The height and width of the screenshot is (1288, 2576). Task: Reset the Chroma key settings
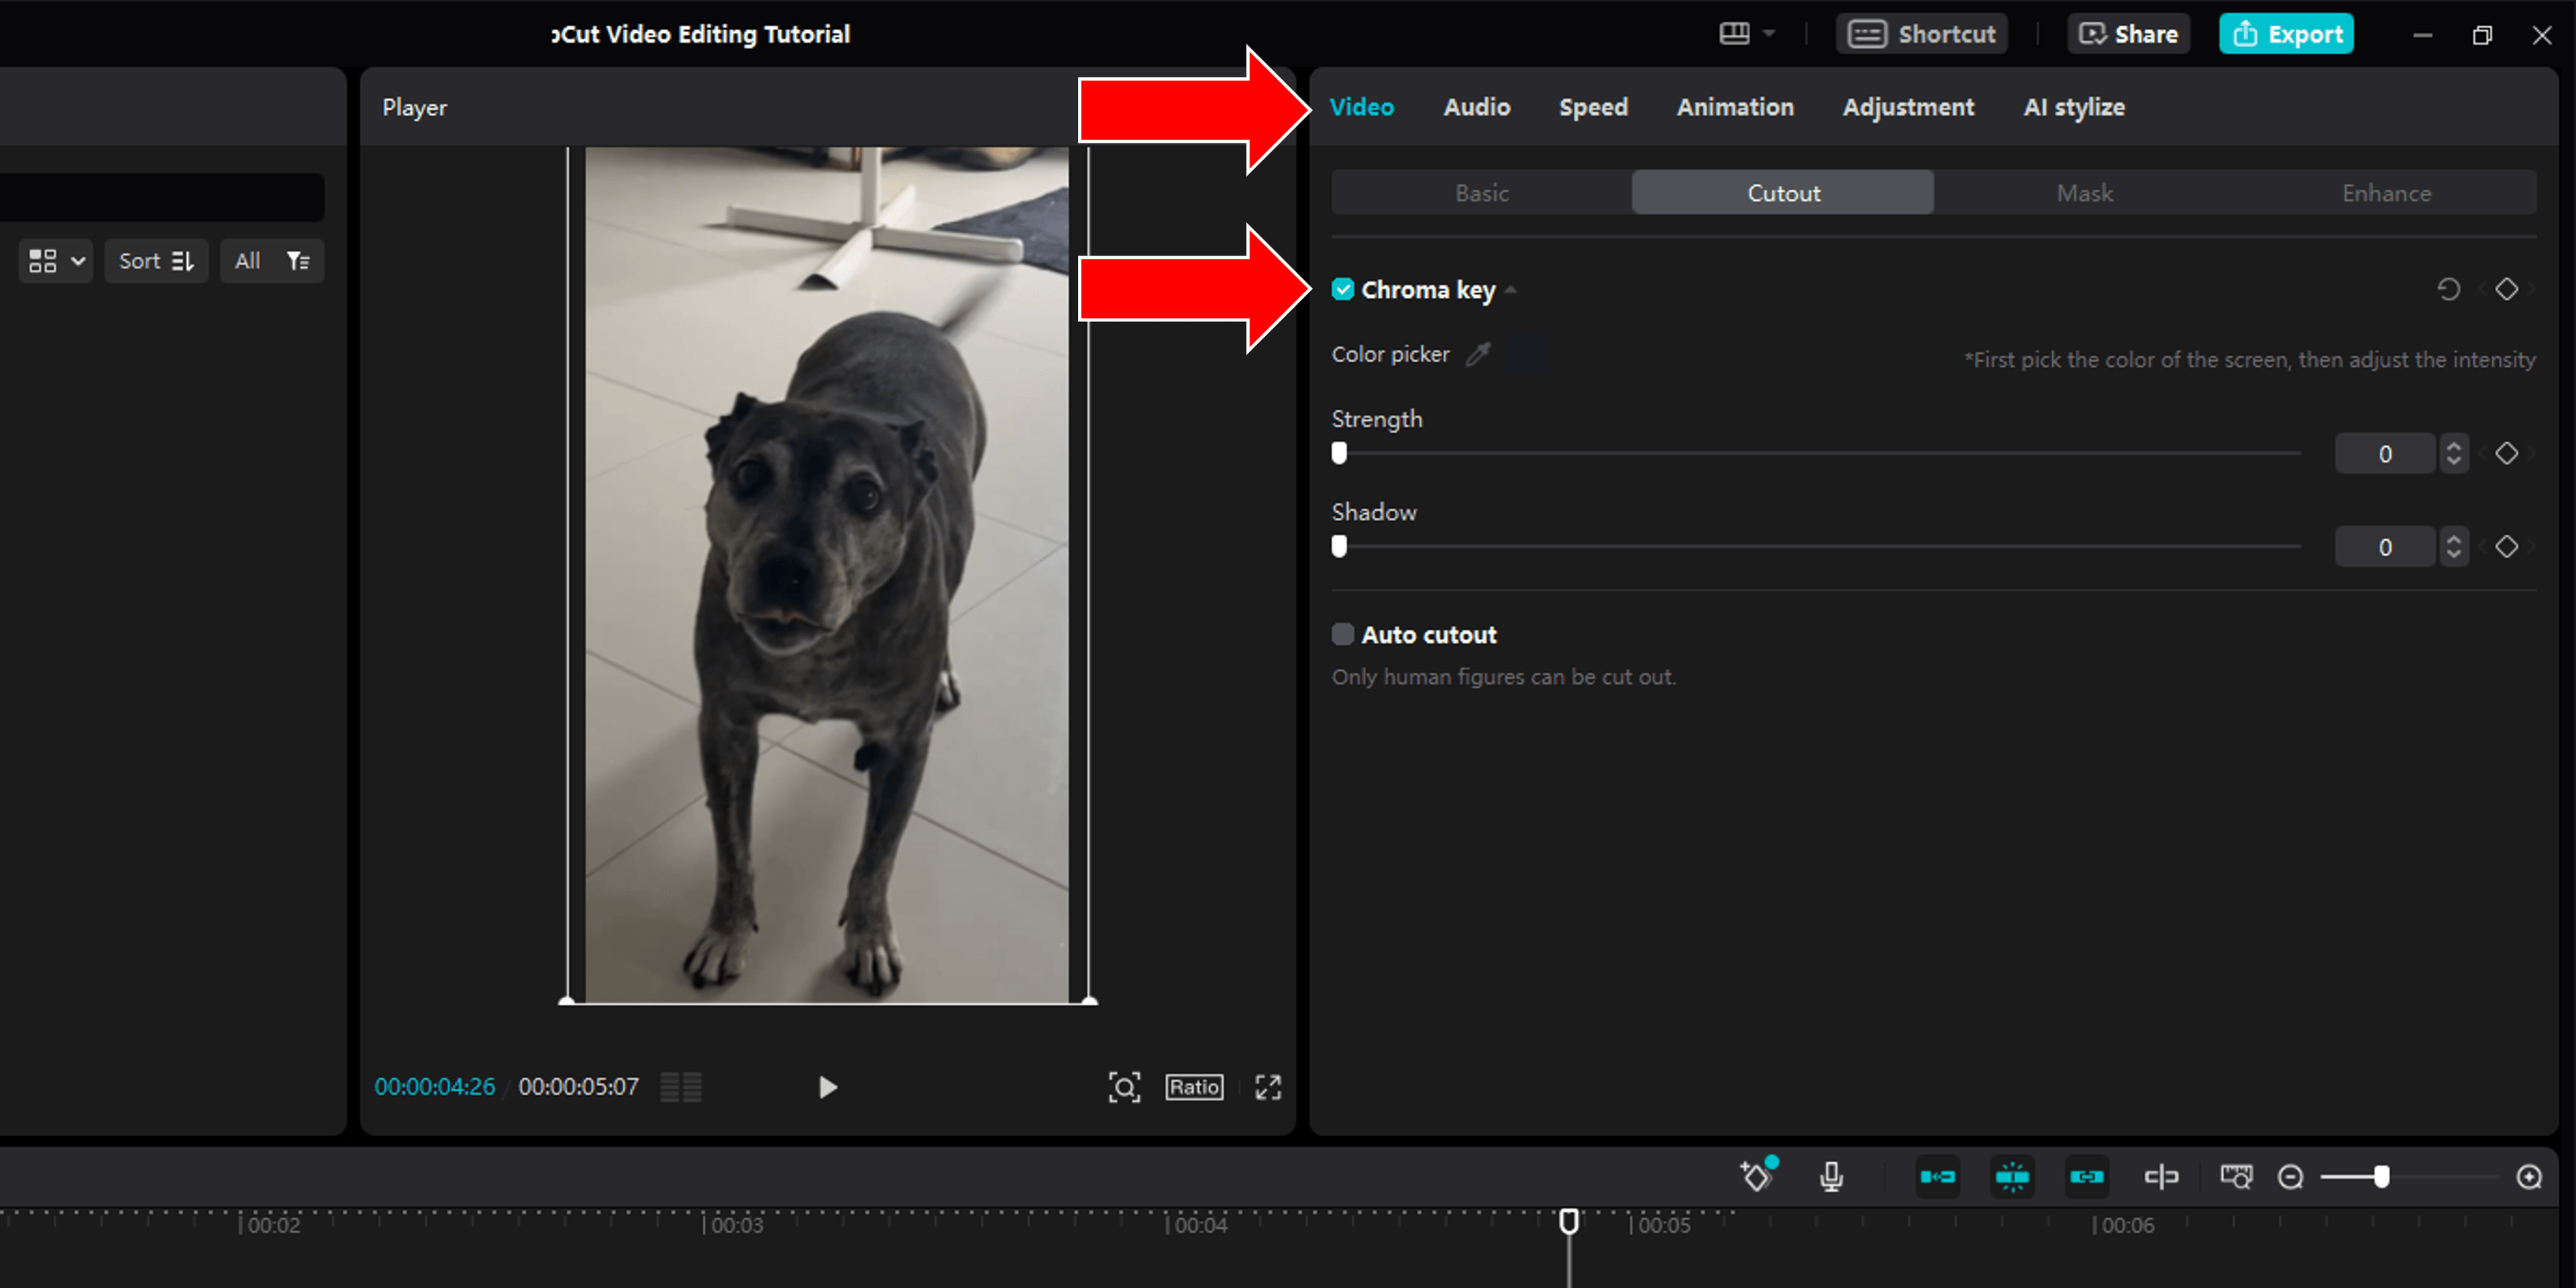(2448, 290)
